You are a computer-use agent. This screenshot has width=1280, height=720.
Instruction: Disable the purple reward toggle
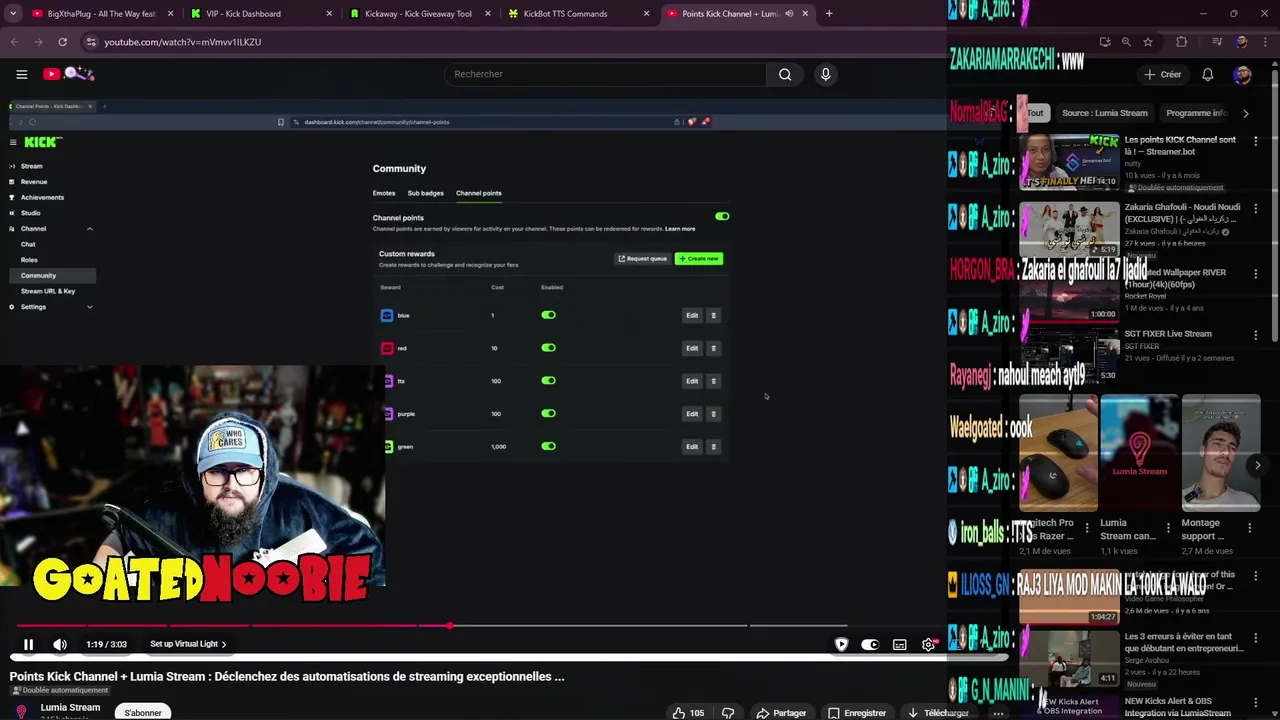pos(548,414)
